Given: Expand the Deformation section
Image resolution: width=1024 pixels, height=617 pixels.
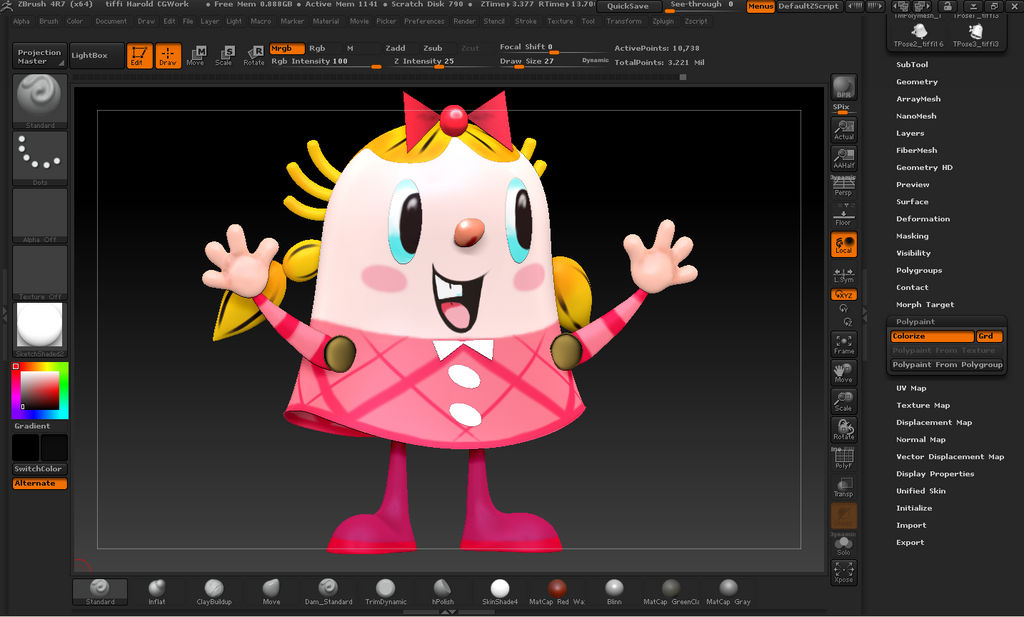Looking at the screenshot, I should click(923, 219).
